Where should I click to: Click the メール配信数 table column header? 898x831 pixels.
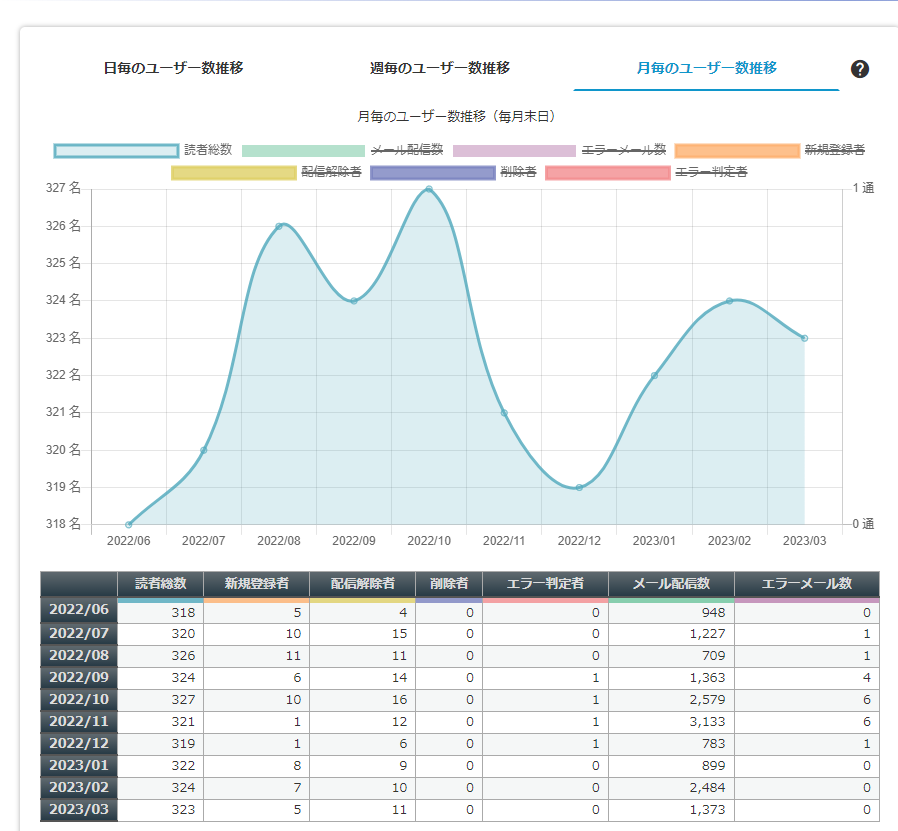[x=671, y=584]
